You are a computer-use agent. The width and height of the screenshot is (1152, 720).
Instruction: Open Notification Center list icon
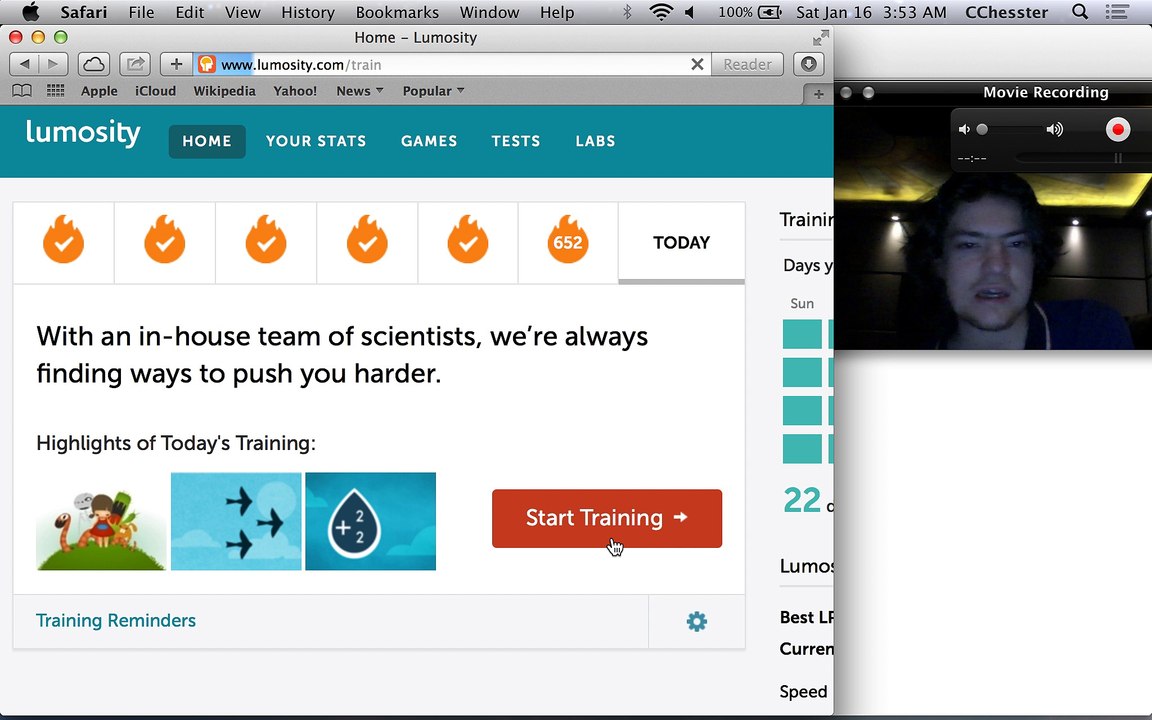click(1117, 12)
